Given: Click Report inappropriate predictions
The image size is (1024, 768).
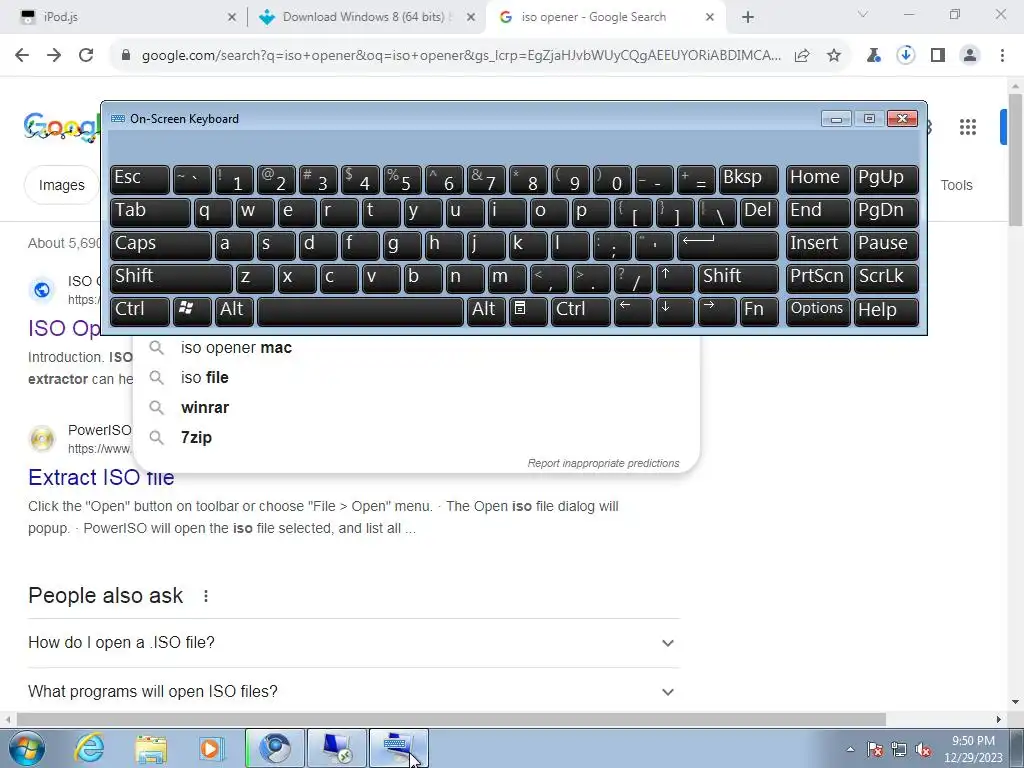Looking at the screenshot, I should click(603, 463).
